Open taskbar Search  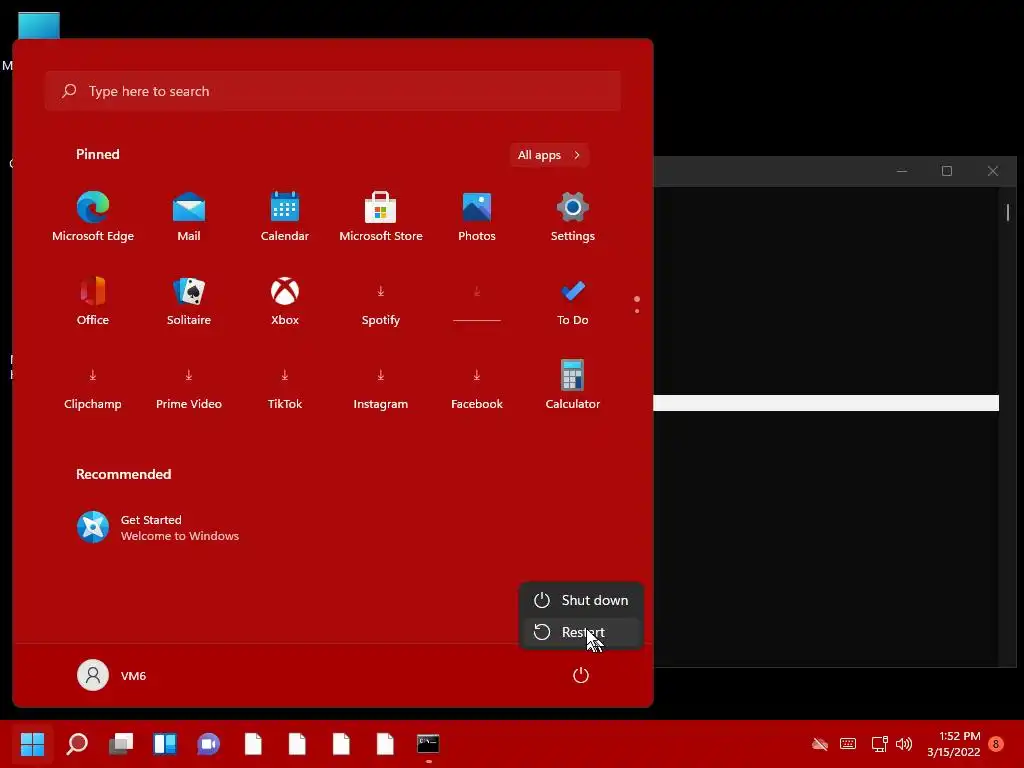click(x=76, y=743)
